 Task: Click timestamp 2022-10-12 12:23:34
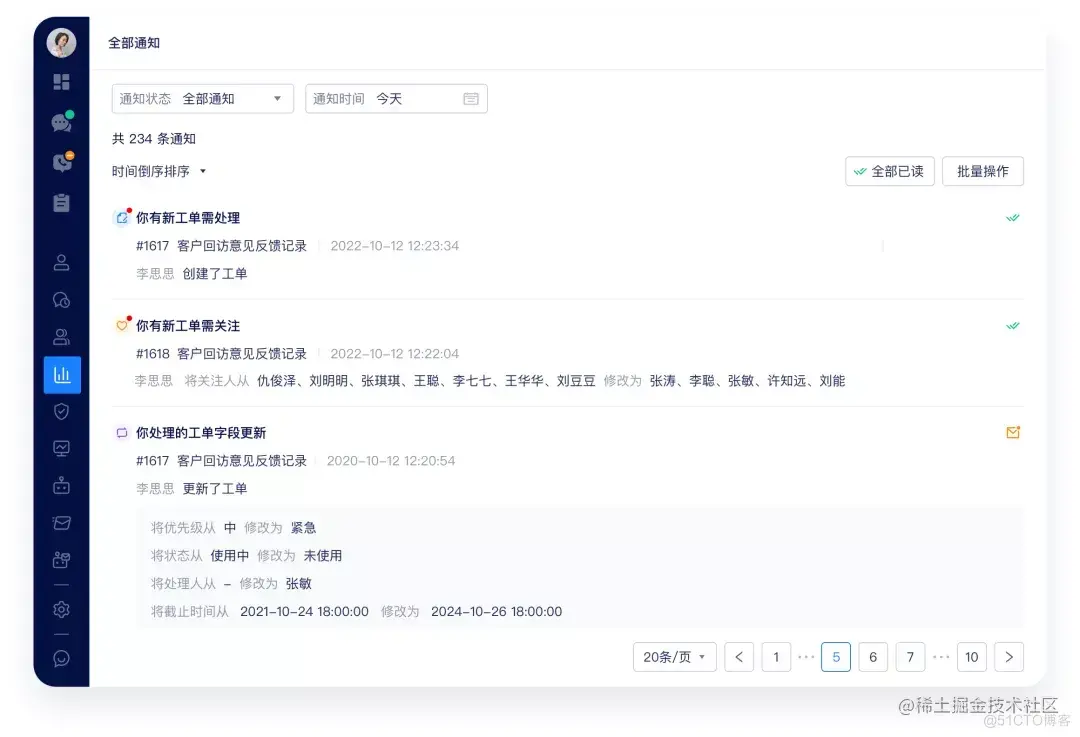coord(395,246)
